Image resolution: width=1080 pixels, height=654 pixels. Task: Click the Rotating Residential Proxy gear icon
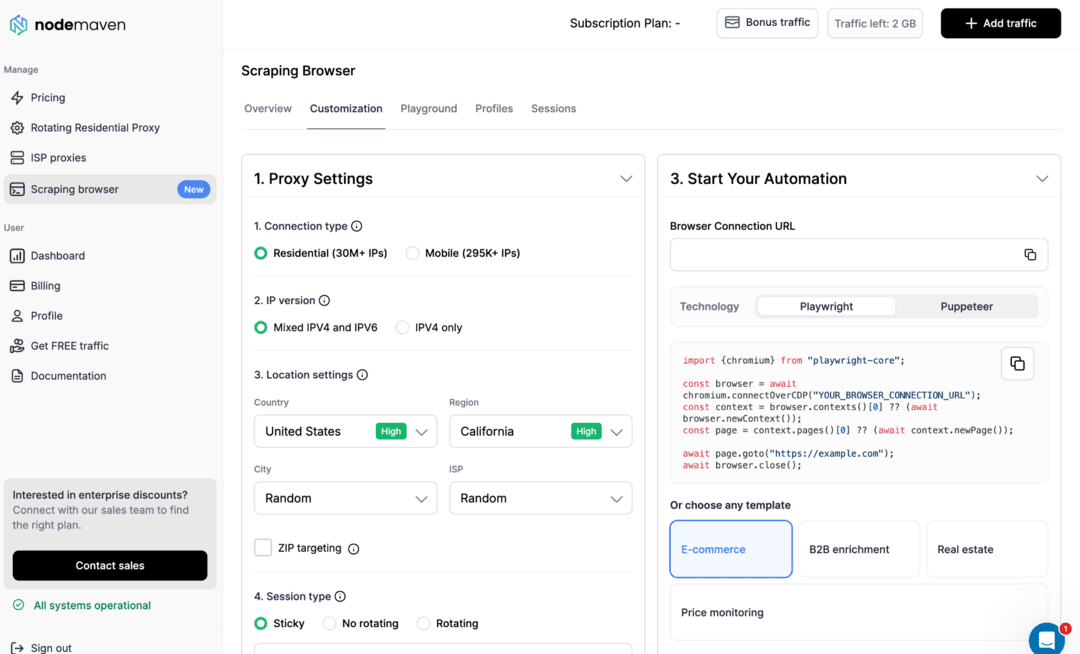coord(17,128)
